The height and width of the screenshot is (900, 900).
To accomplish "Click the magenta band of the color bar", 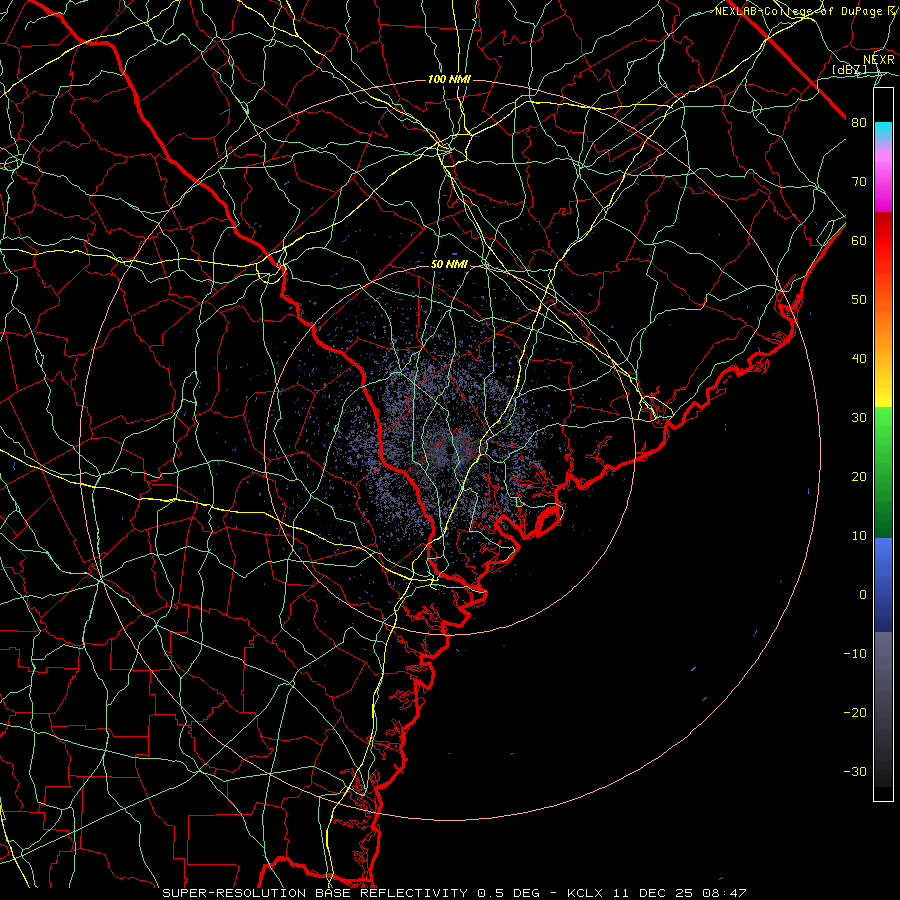I will coord(883,178).
